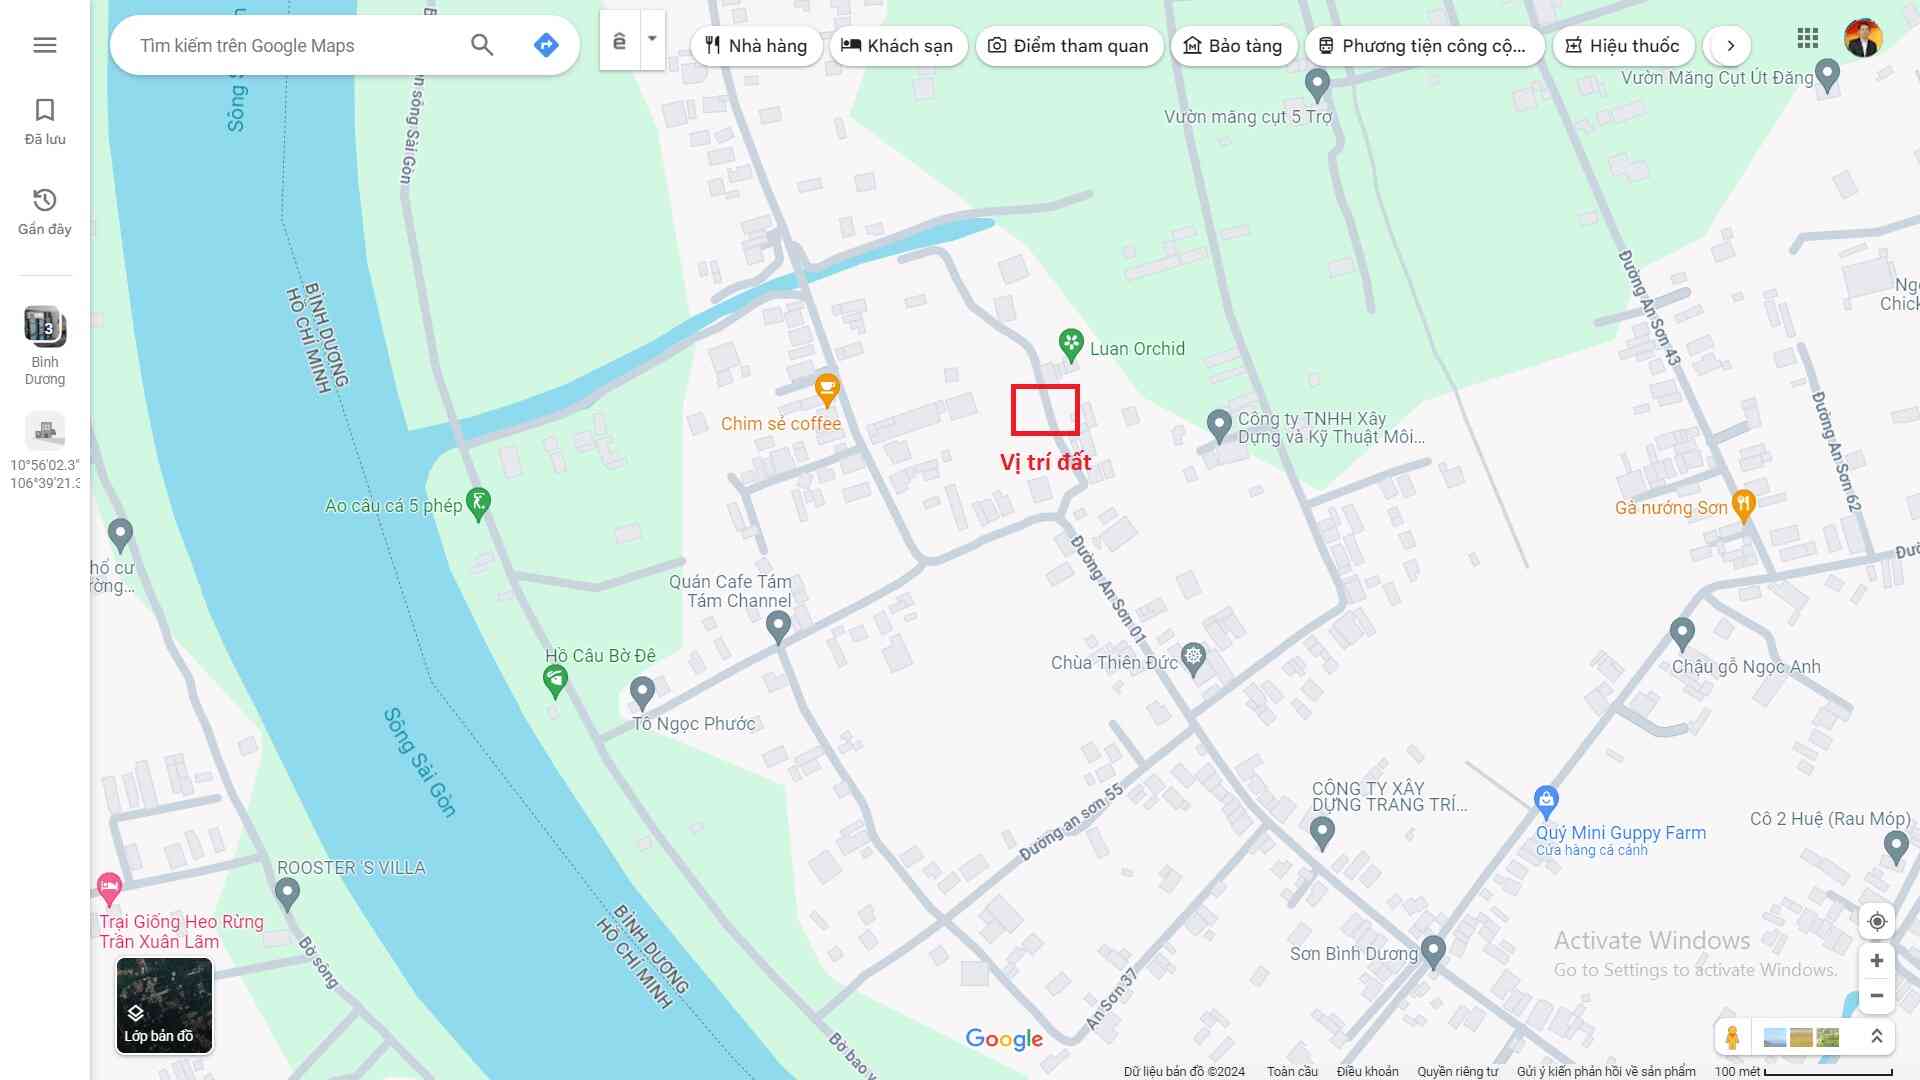Toggle the Lớp bản đồ satellite layer
Image resolution: width=1920 pixels, height=1080 pixels.
(x=164, y=1005)
